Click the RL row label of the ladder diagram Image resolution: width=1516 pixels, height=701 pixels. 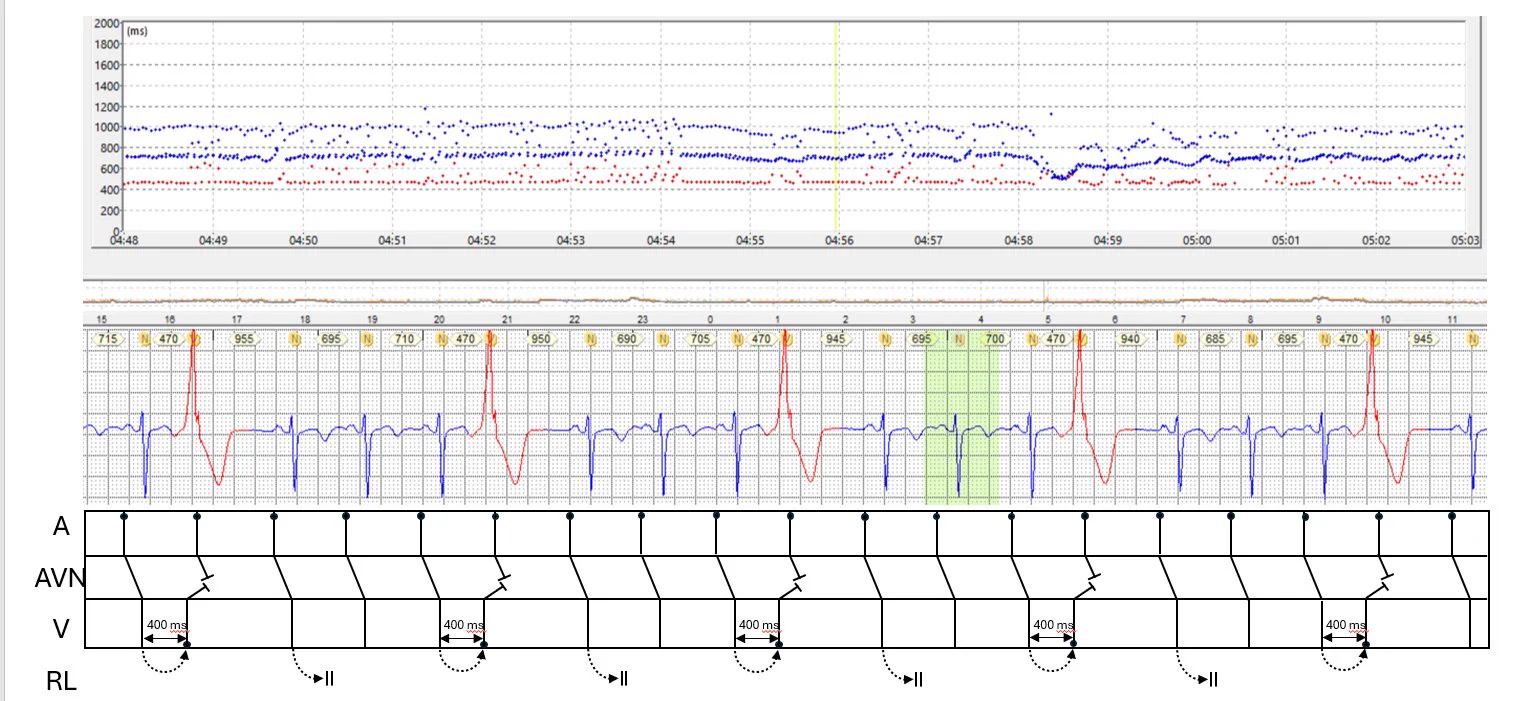tap(60, 683)
